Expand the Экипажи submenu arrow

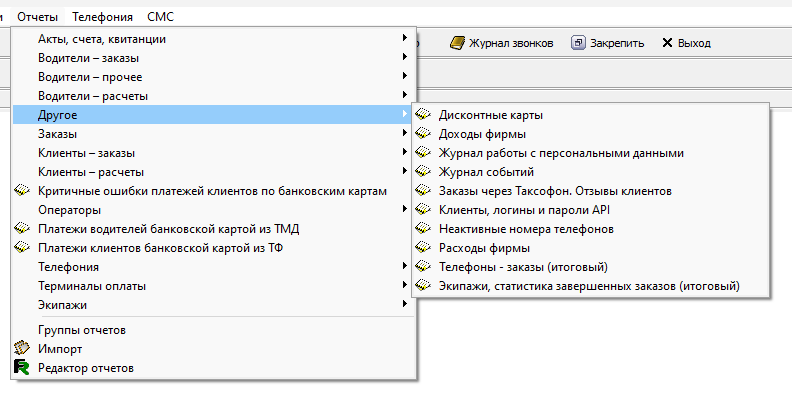(405, 304)
